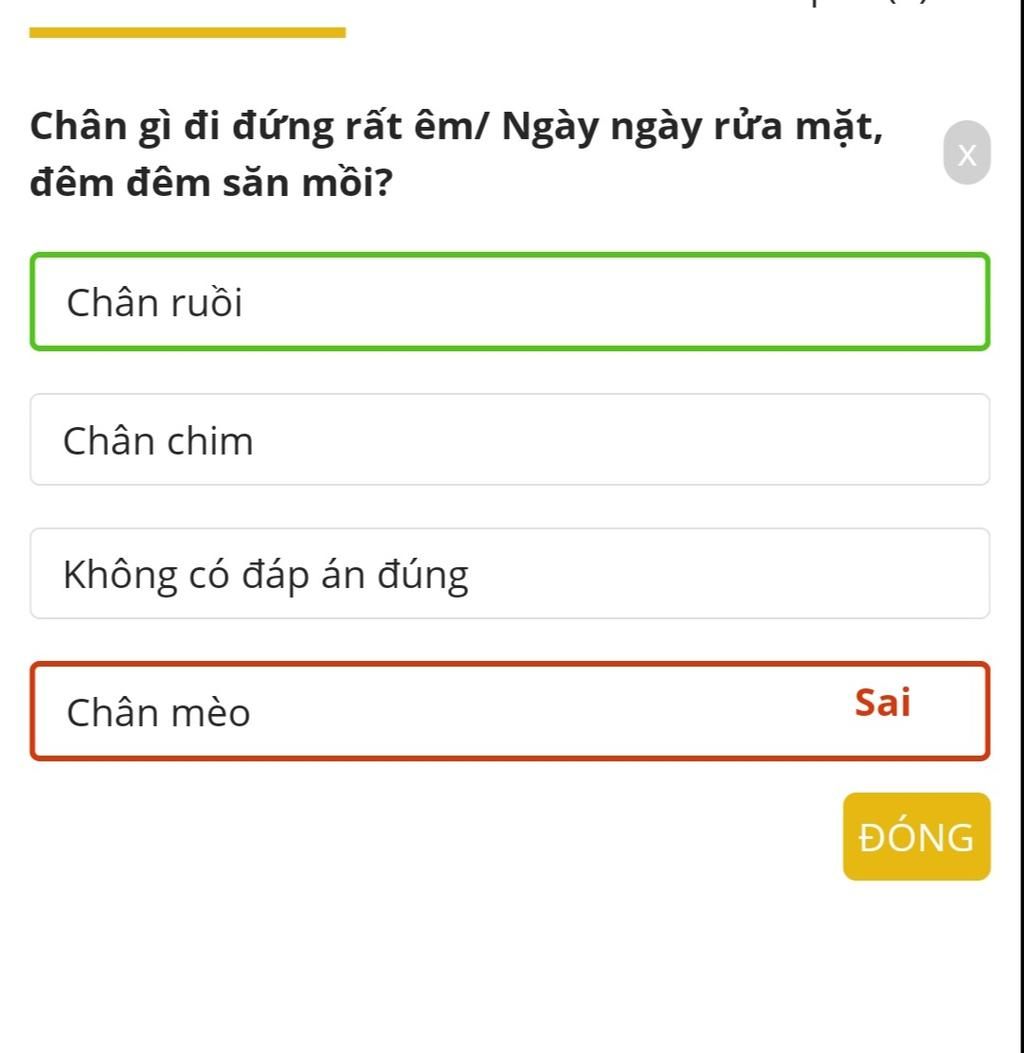Viewport: 1024px width, 1053px height.
Task: Click the word 'chim' in the second answer
Action: 209,441
